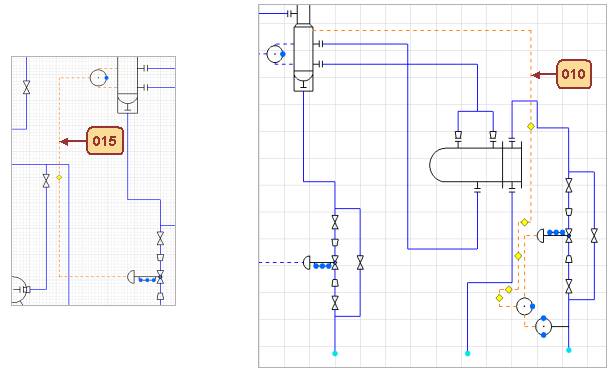The image size is (613, 369).
Task: Select the gate valve at top-left of left diagram
Action: pos(27,87)
